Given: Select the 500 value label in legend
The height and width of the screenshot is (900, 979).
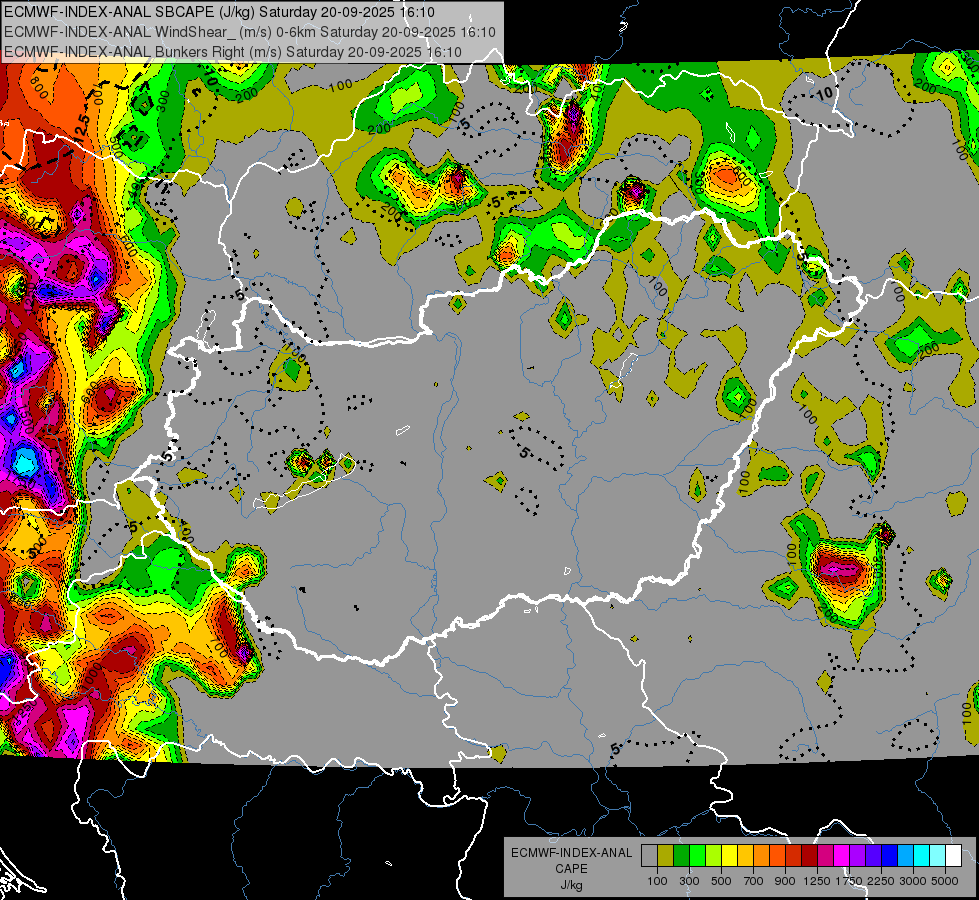Looking at the screenshot, I should pos(721,880).
